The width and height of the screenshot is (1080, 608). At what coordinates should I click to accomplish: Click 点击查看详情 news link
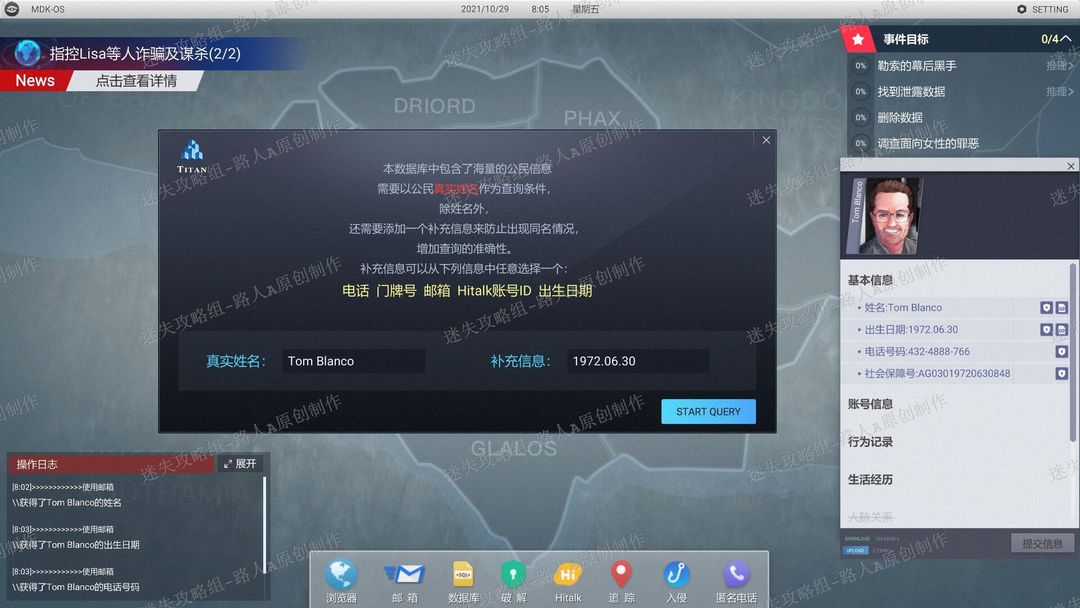point(136,81)
